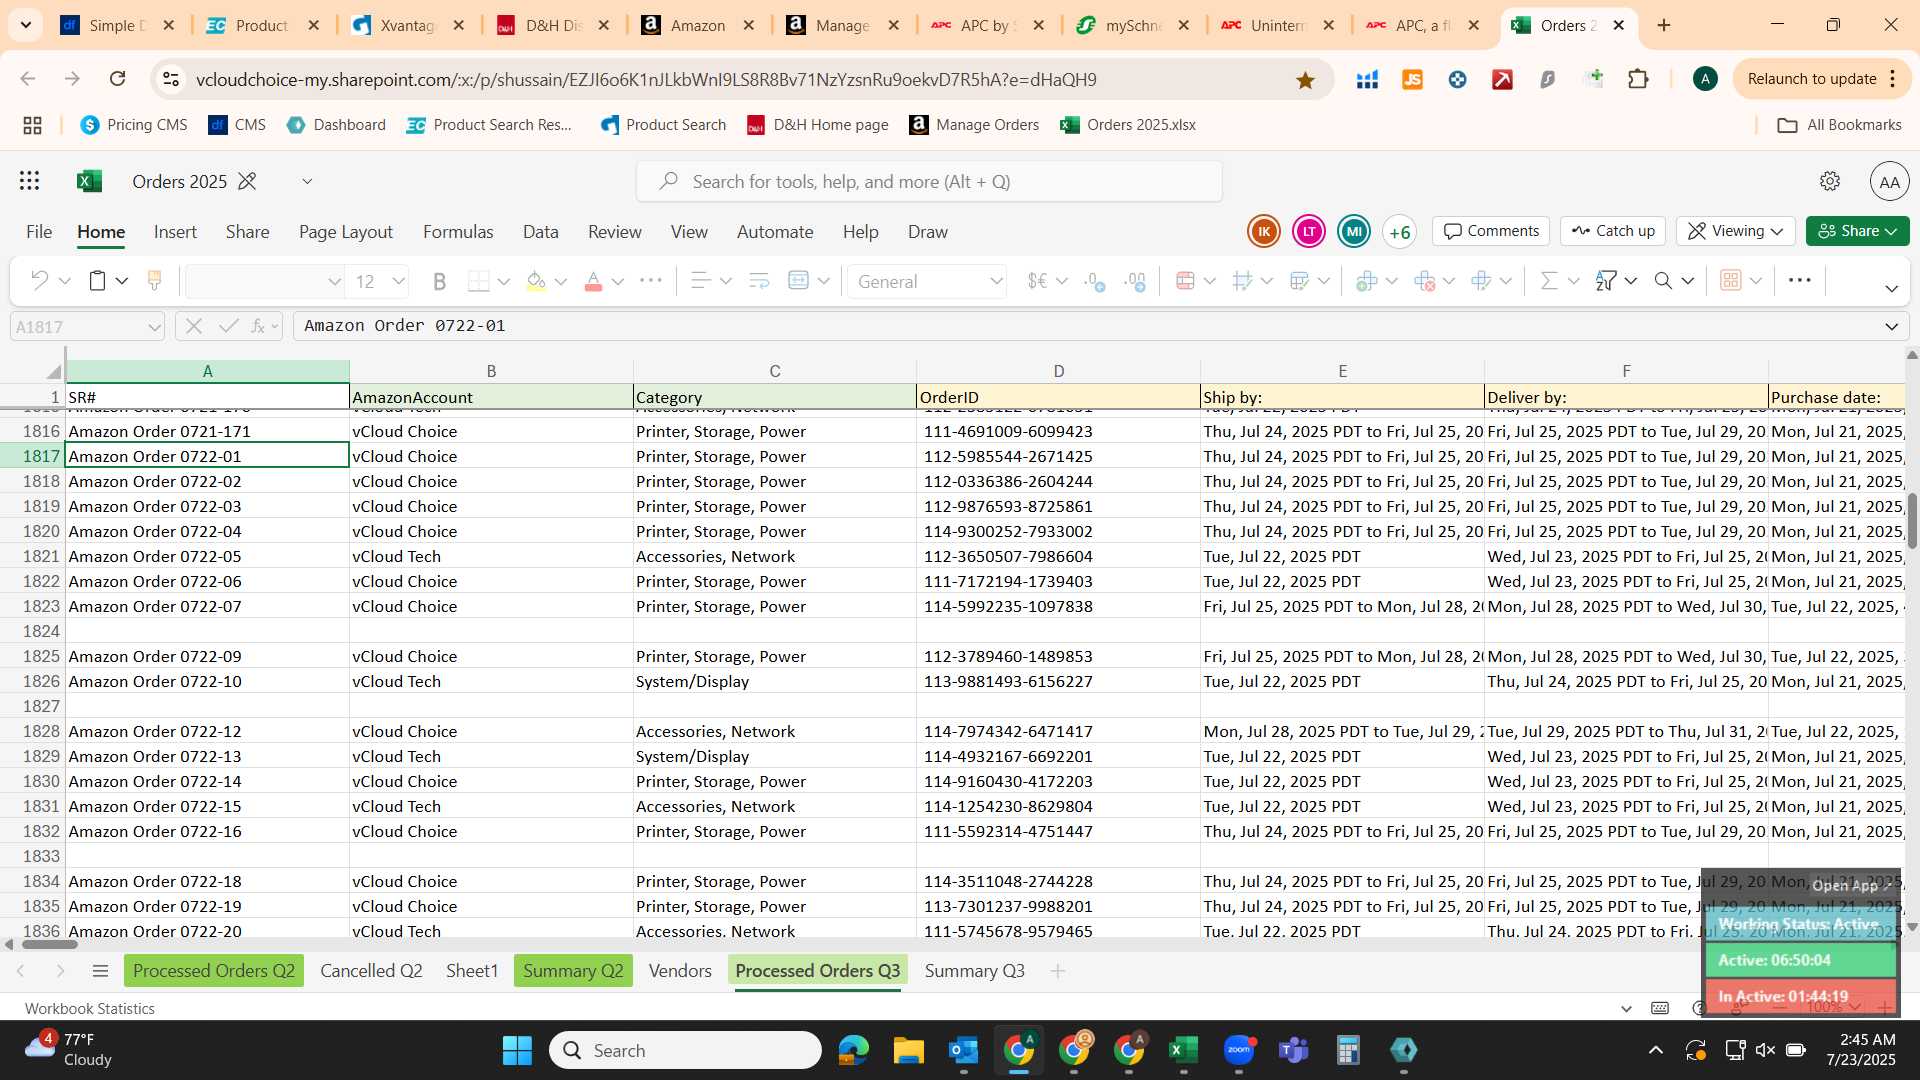Open the Cancelled Q2 sheet tab
Viewport: 1920px width, 1080px height.
371,970
